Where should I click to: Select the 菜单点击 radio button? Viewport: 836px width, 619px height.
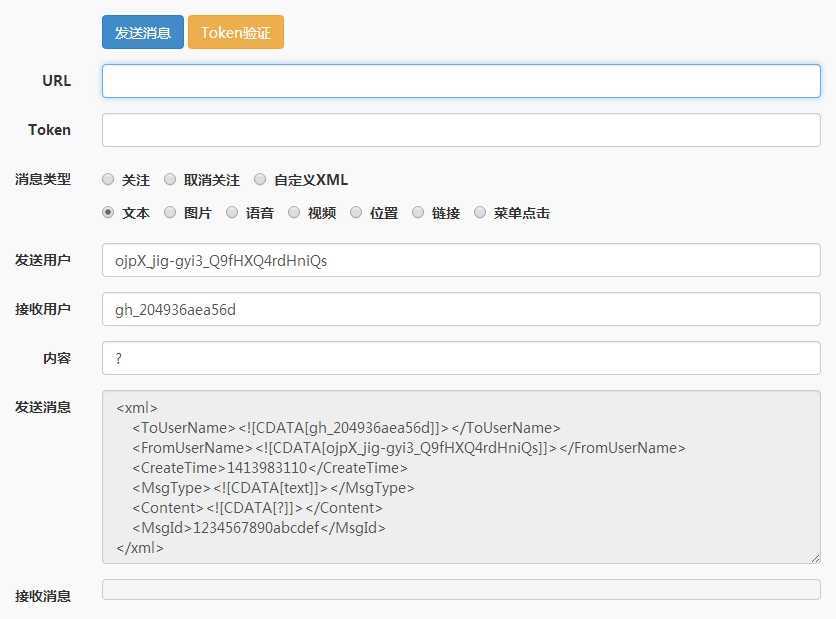pos(481,213)
